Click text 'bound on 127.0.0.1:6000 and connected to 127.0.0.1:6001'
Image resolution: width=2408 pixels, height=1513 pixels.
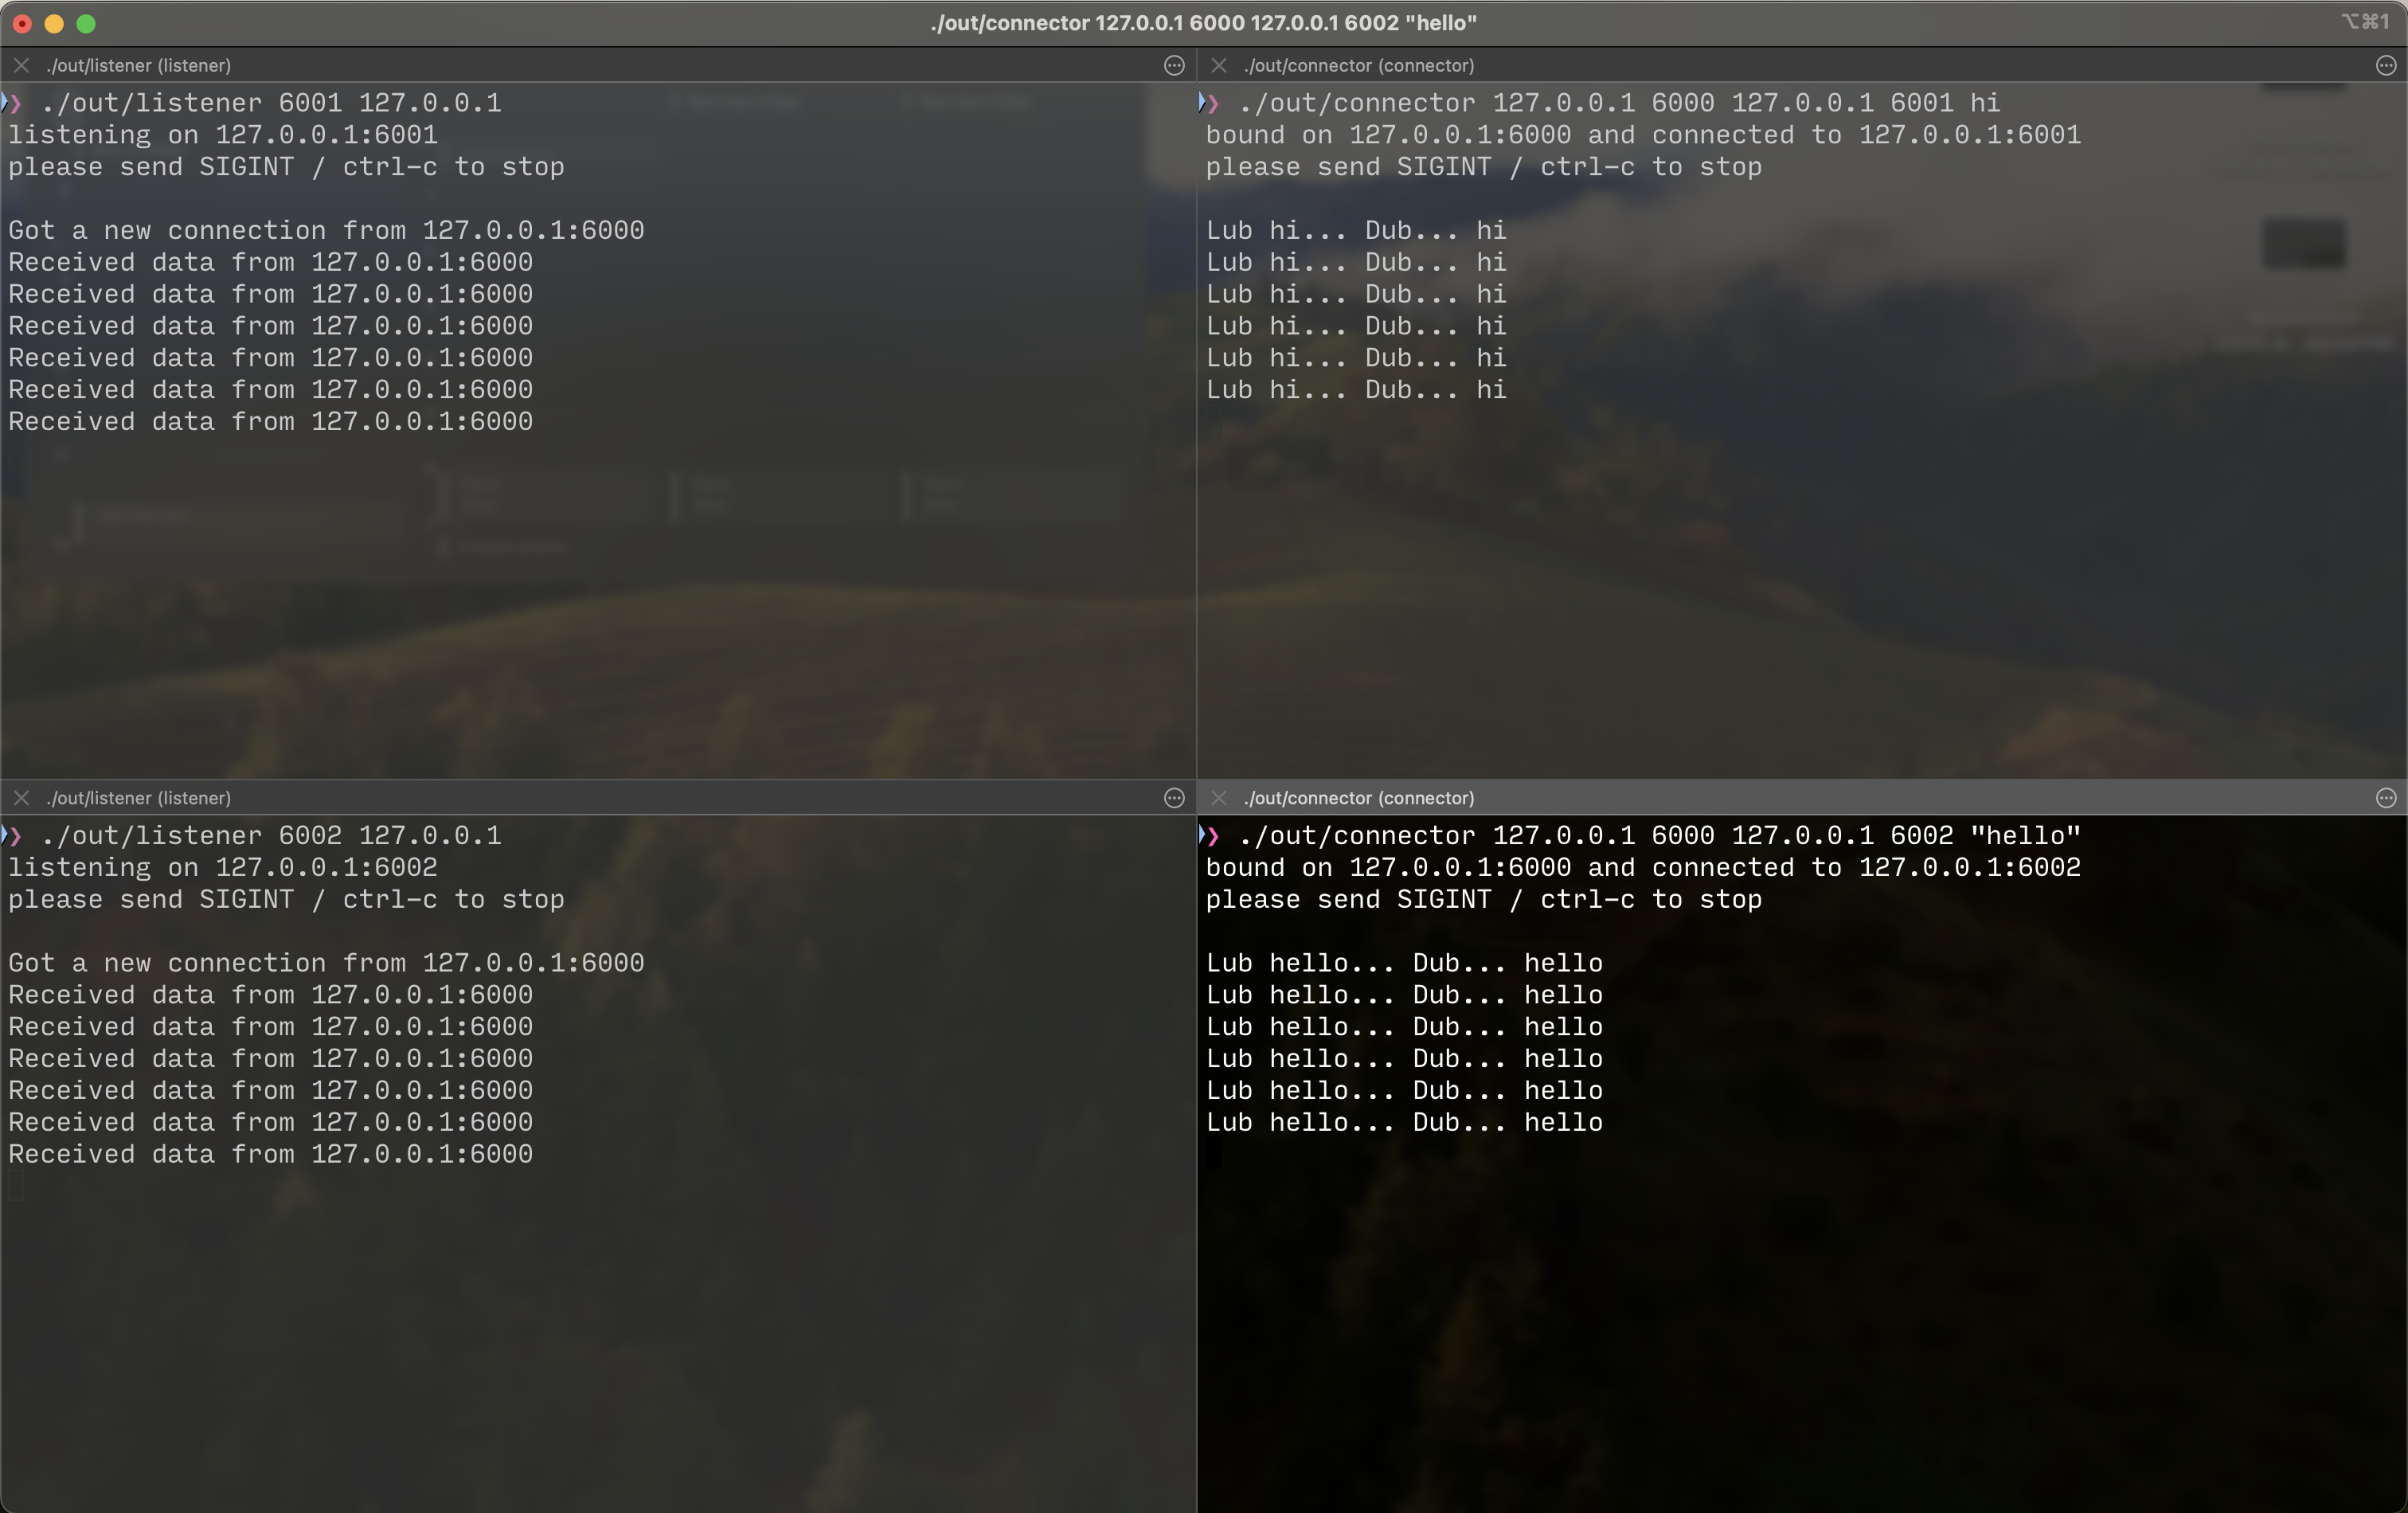point(1643,135)
